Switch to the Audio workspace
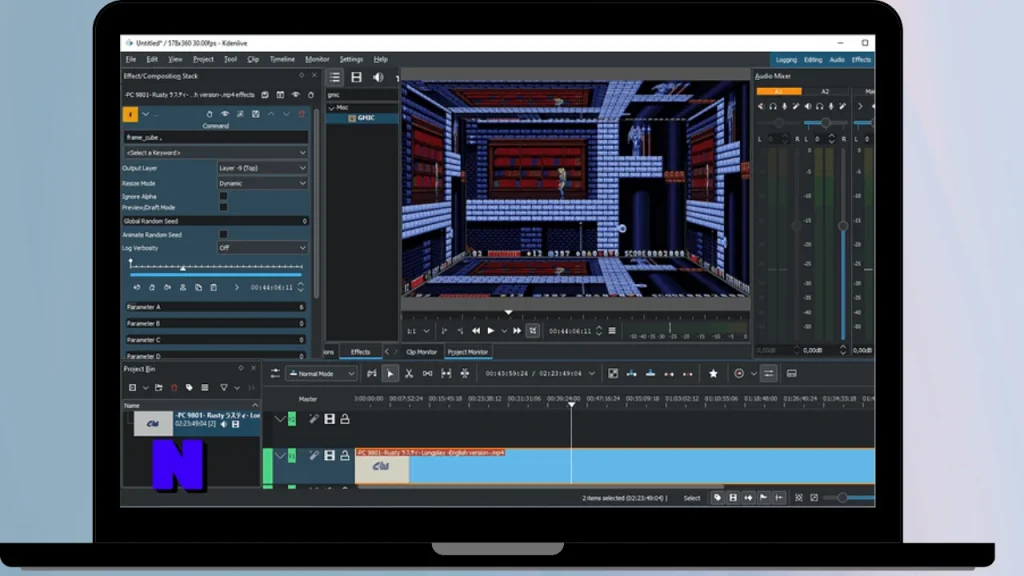Viewport: 1024px width, 576px height. (x=837, y=60)
